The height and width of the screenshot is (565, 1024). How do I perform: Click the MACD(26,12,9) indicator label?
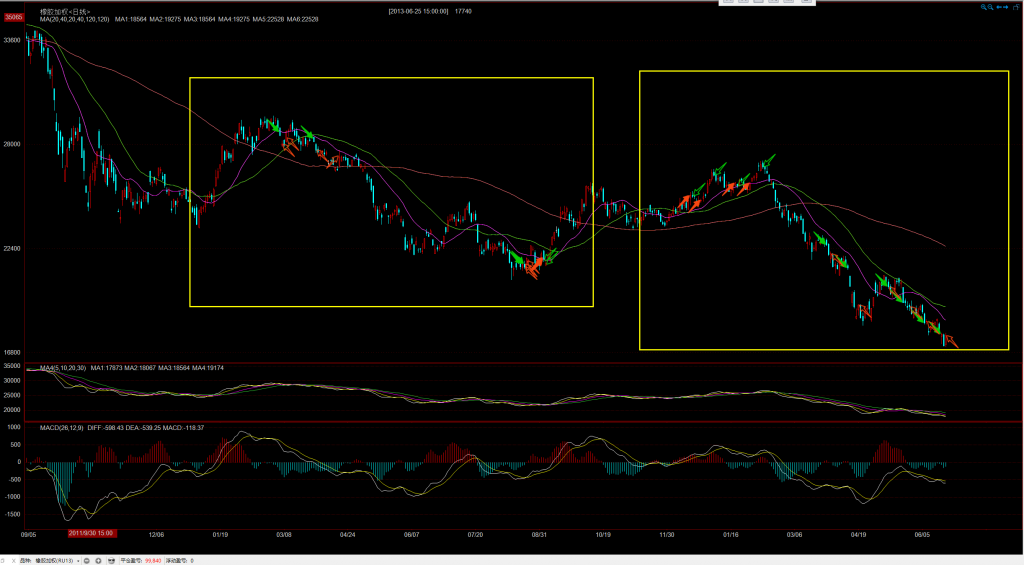[x=62, y=427]
